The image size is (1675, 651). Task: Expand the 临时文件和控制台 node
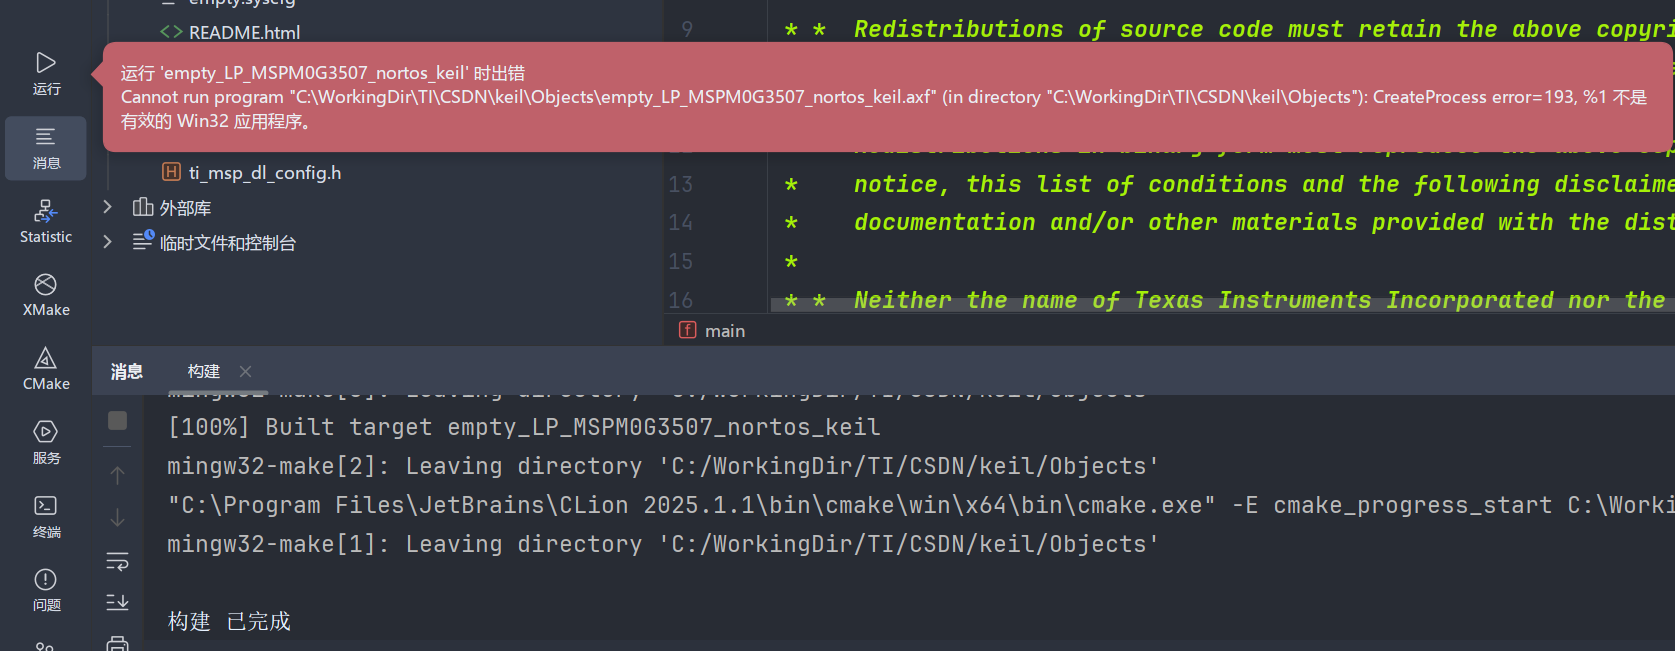[x=108, y=242]
